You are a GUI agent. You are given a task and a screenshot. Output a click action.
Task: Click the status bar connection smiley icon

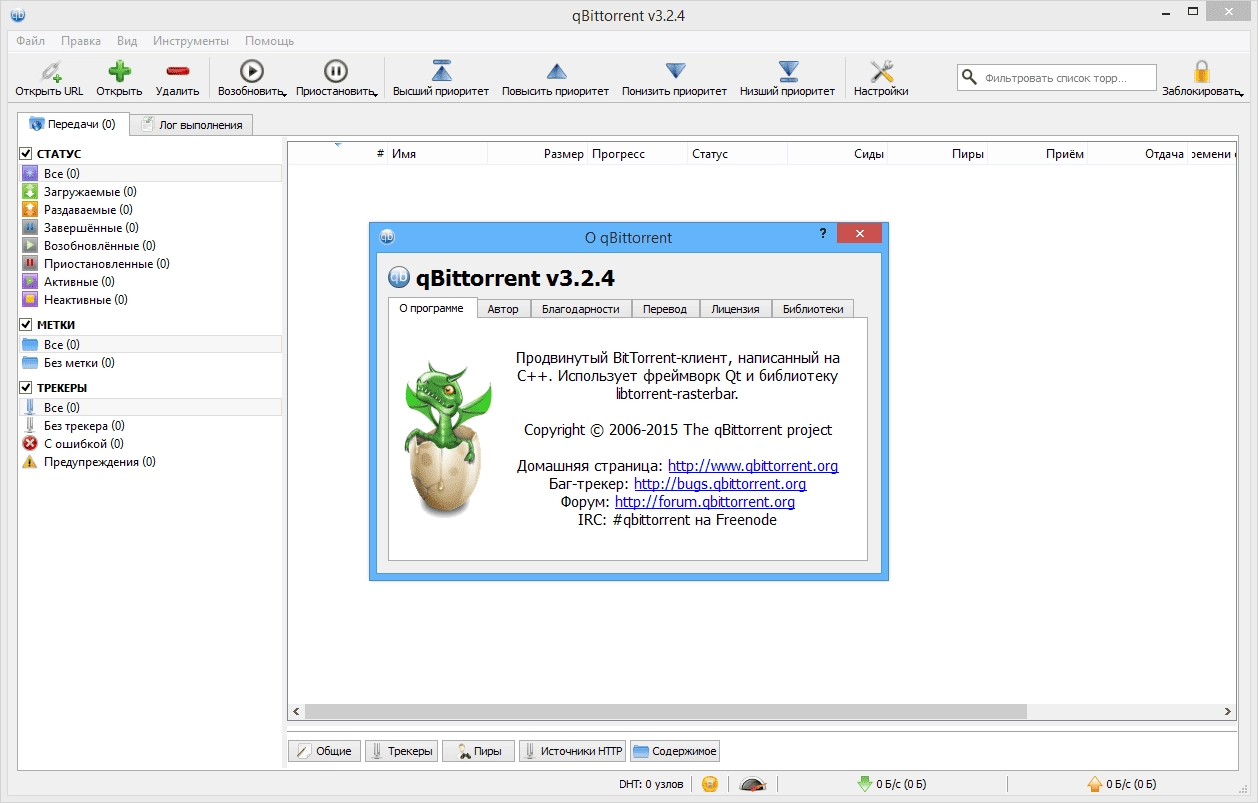click(710, 784)
